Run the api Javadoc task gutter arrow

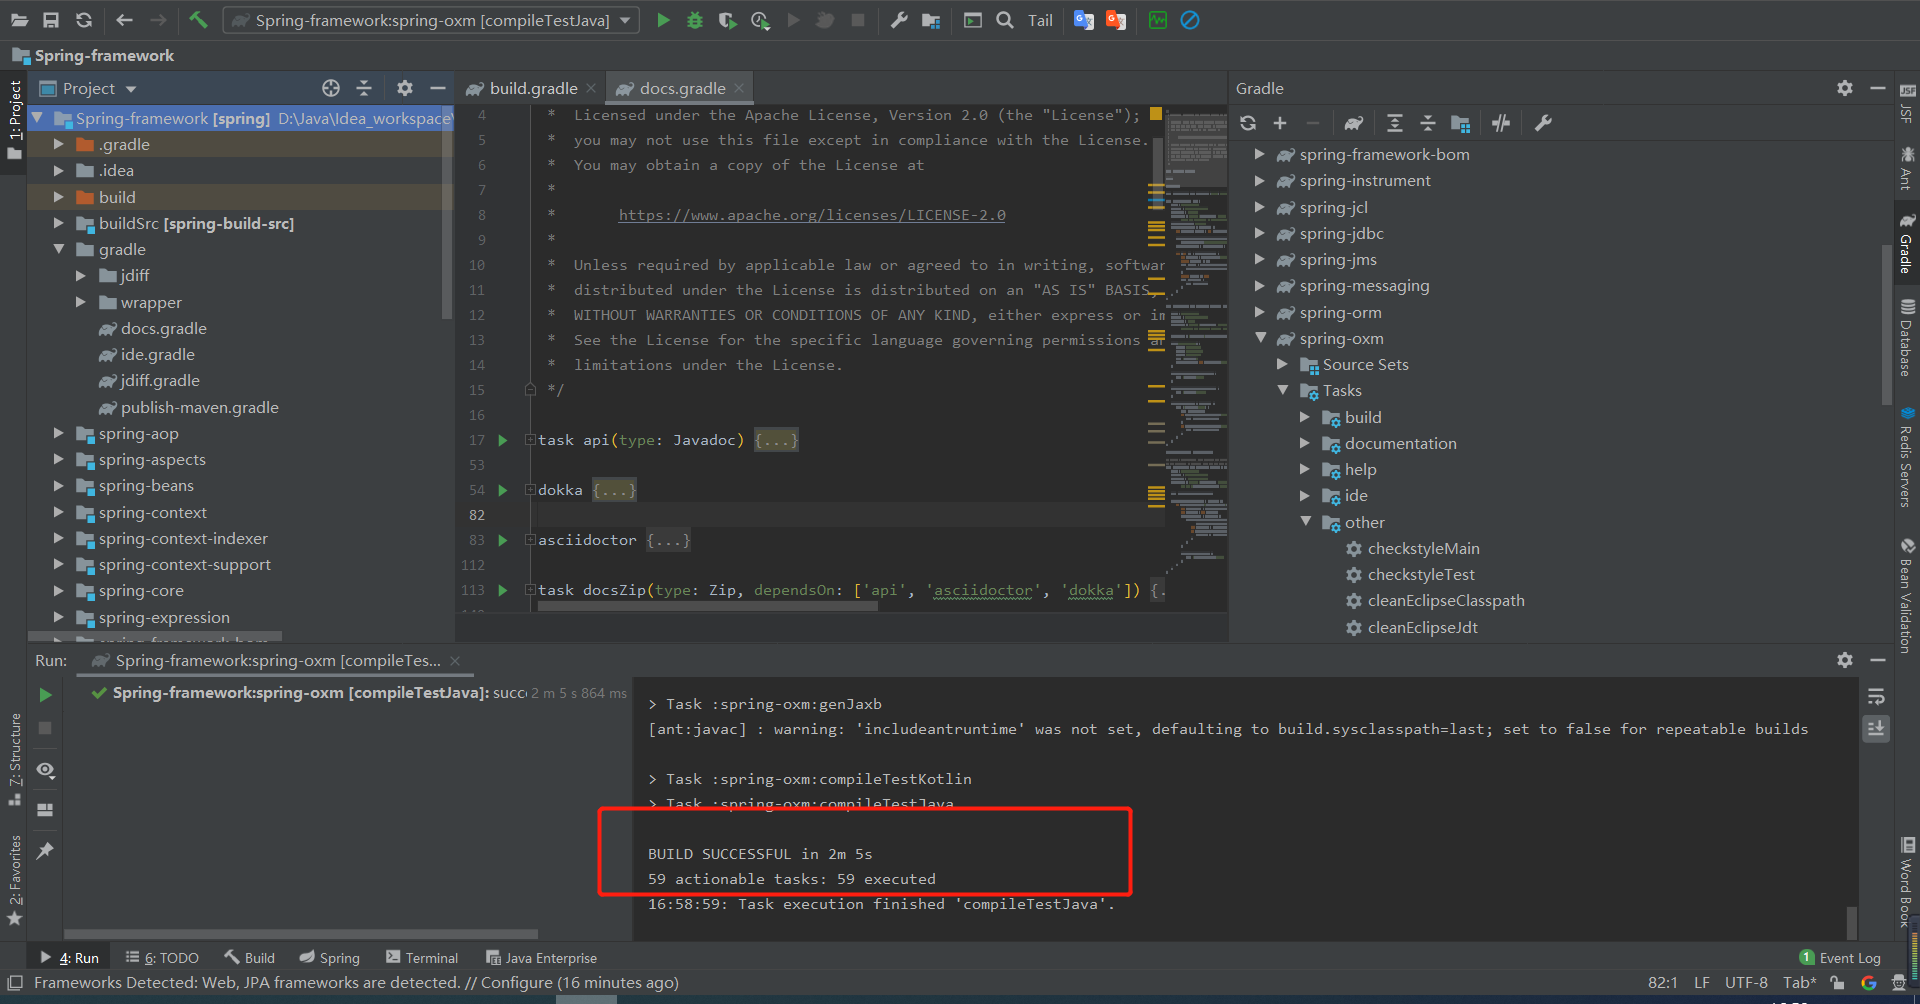(x=503, y=440)
